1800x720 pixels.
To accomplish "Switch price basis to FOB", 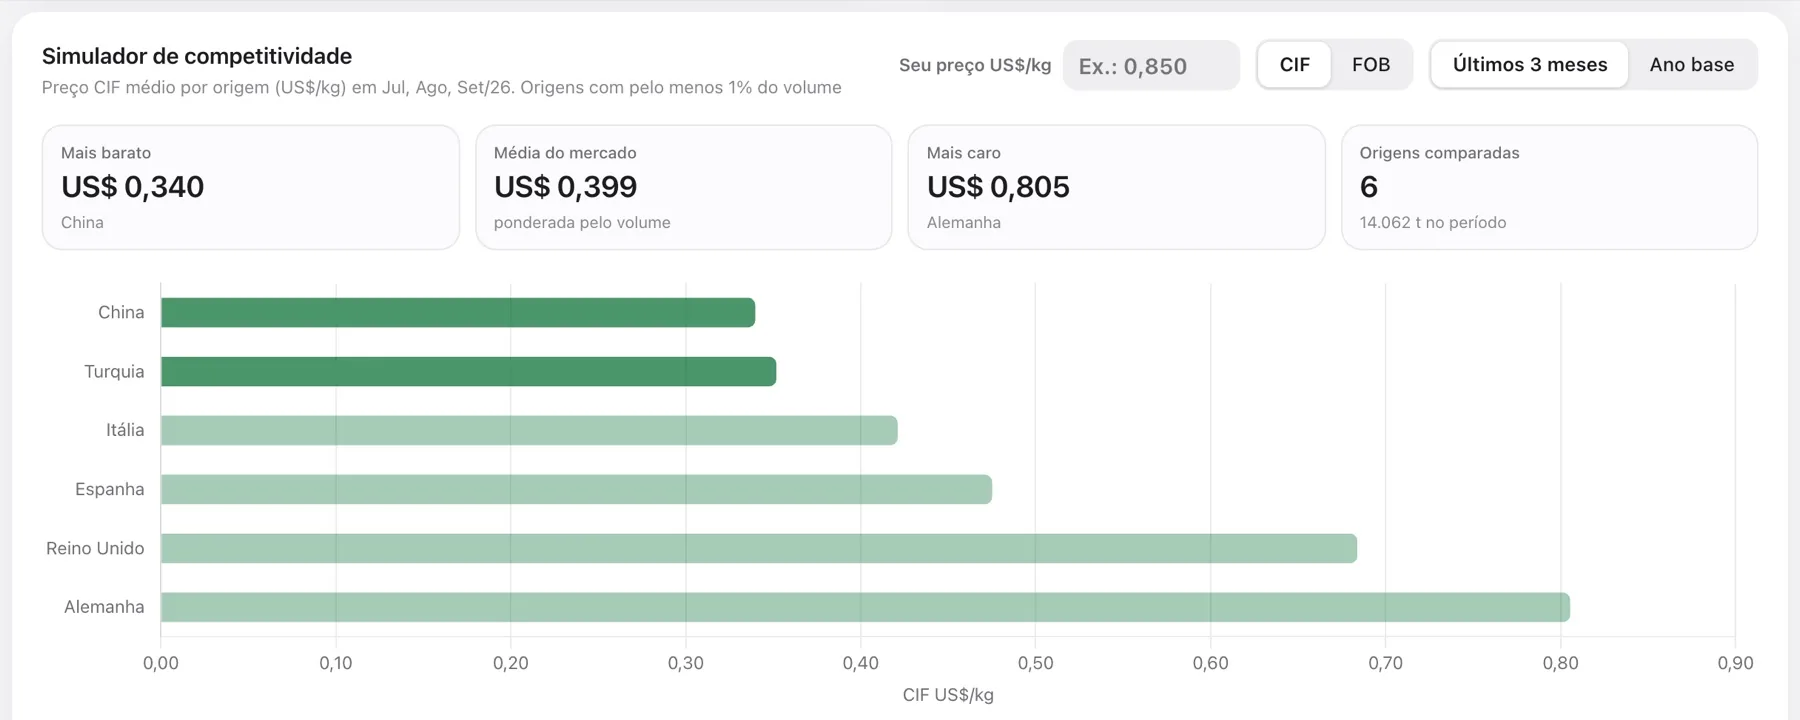I will pos(1371,65).
